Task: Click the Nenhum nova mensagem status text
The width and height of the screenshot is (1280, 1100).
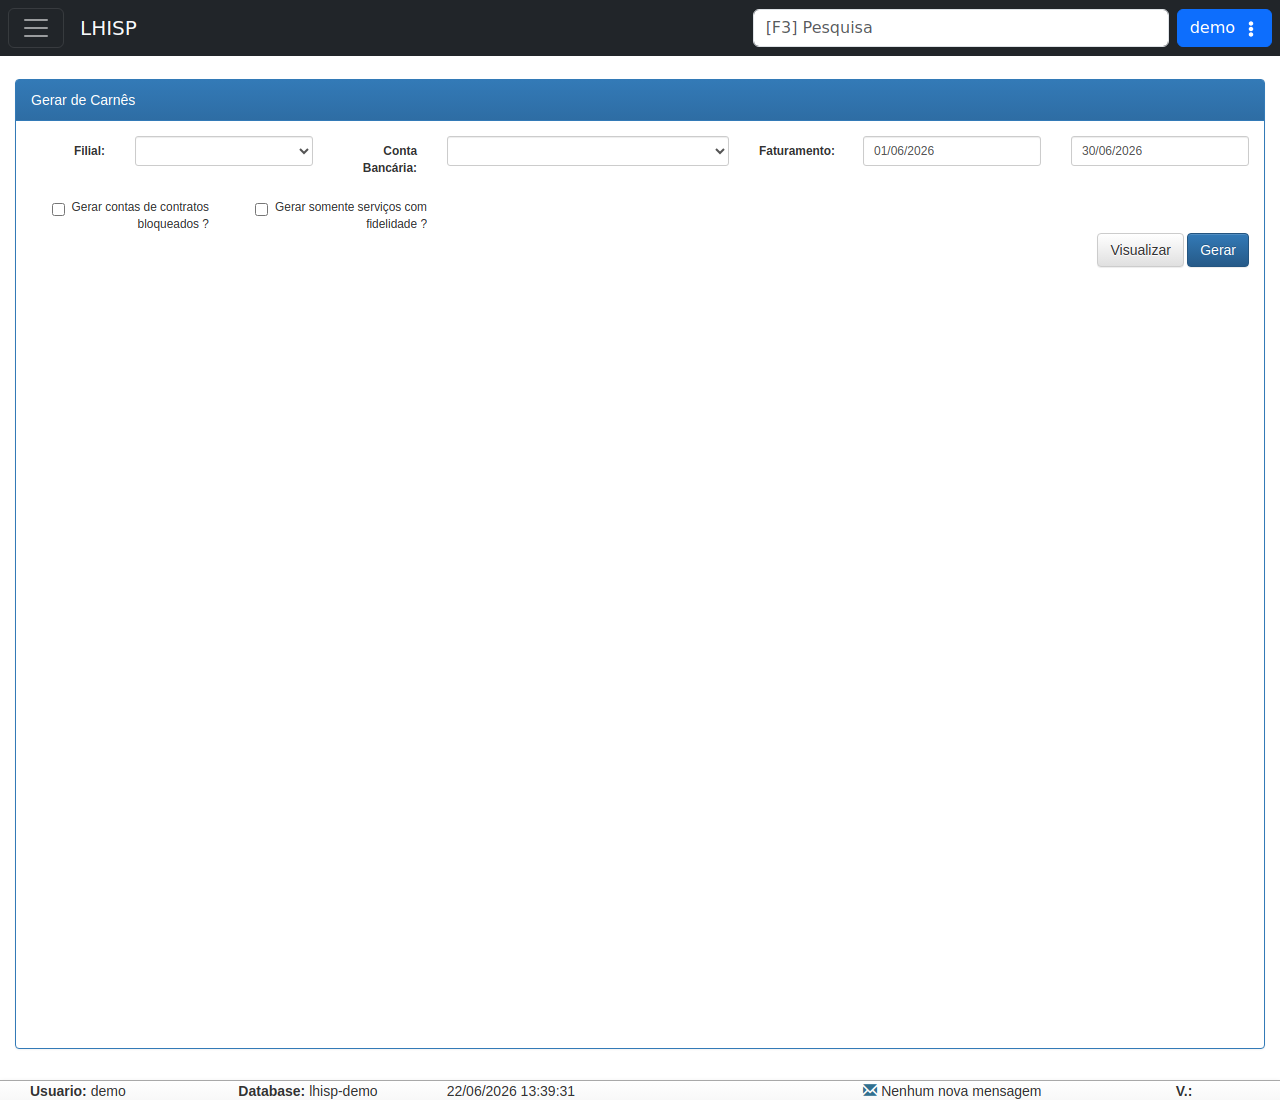Action: click(961, 1091)
